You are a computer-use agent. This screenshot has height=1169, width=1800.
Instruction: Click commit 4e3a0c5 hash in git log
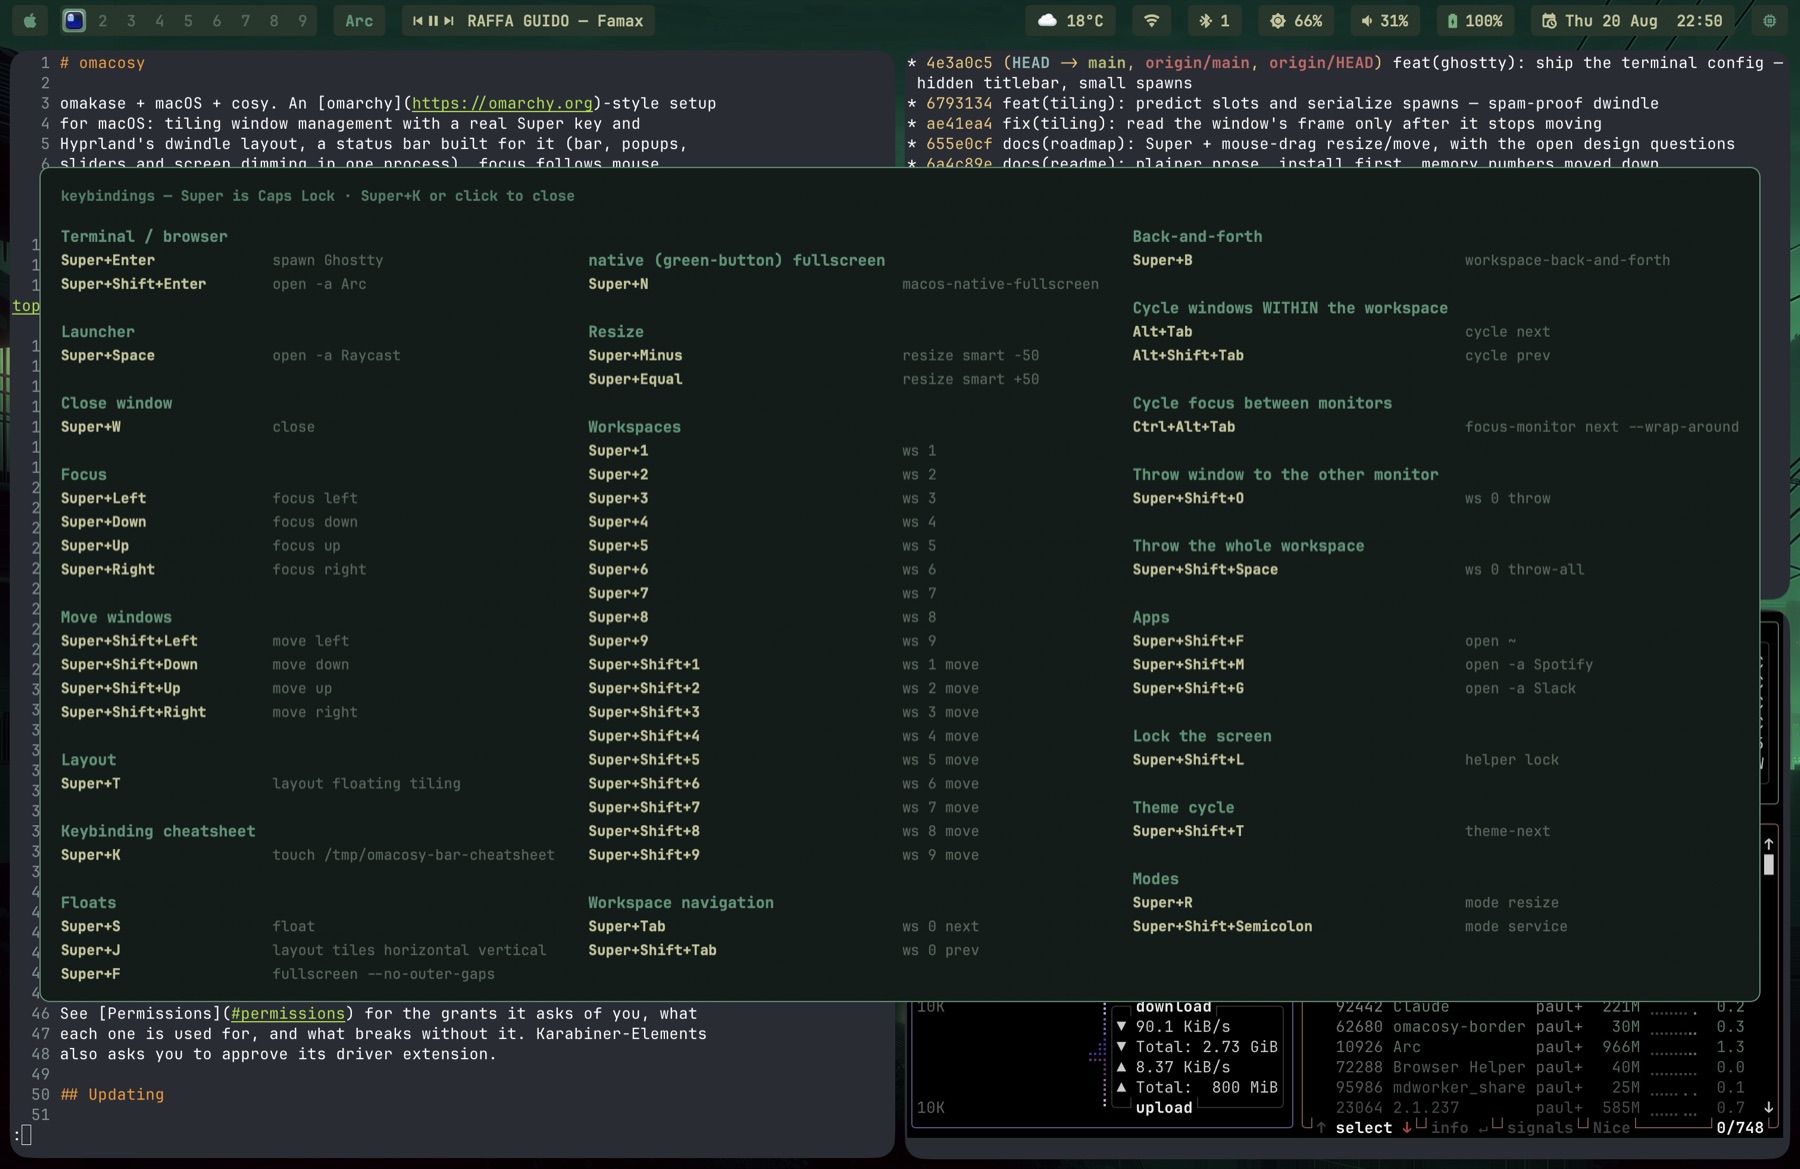click(959, 62)
